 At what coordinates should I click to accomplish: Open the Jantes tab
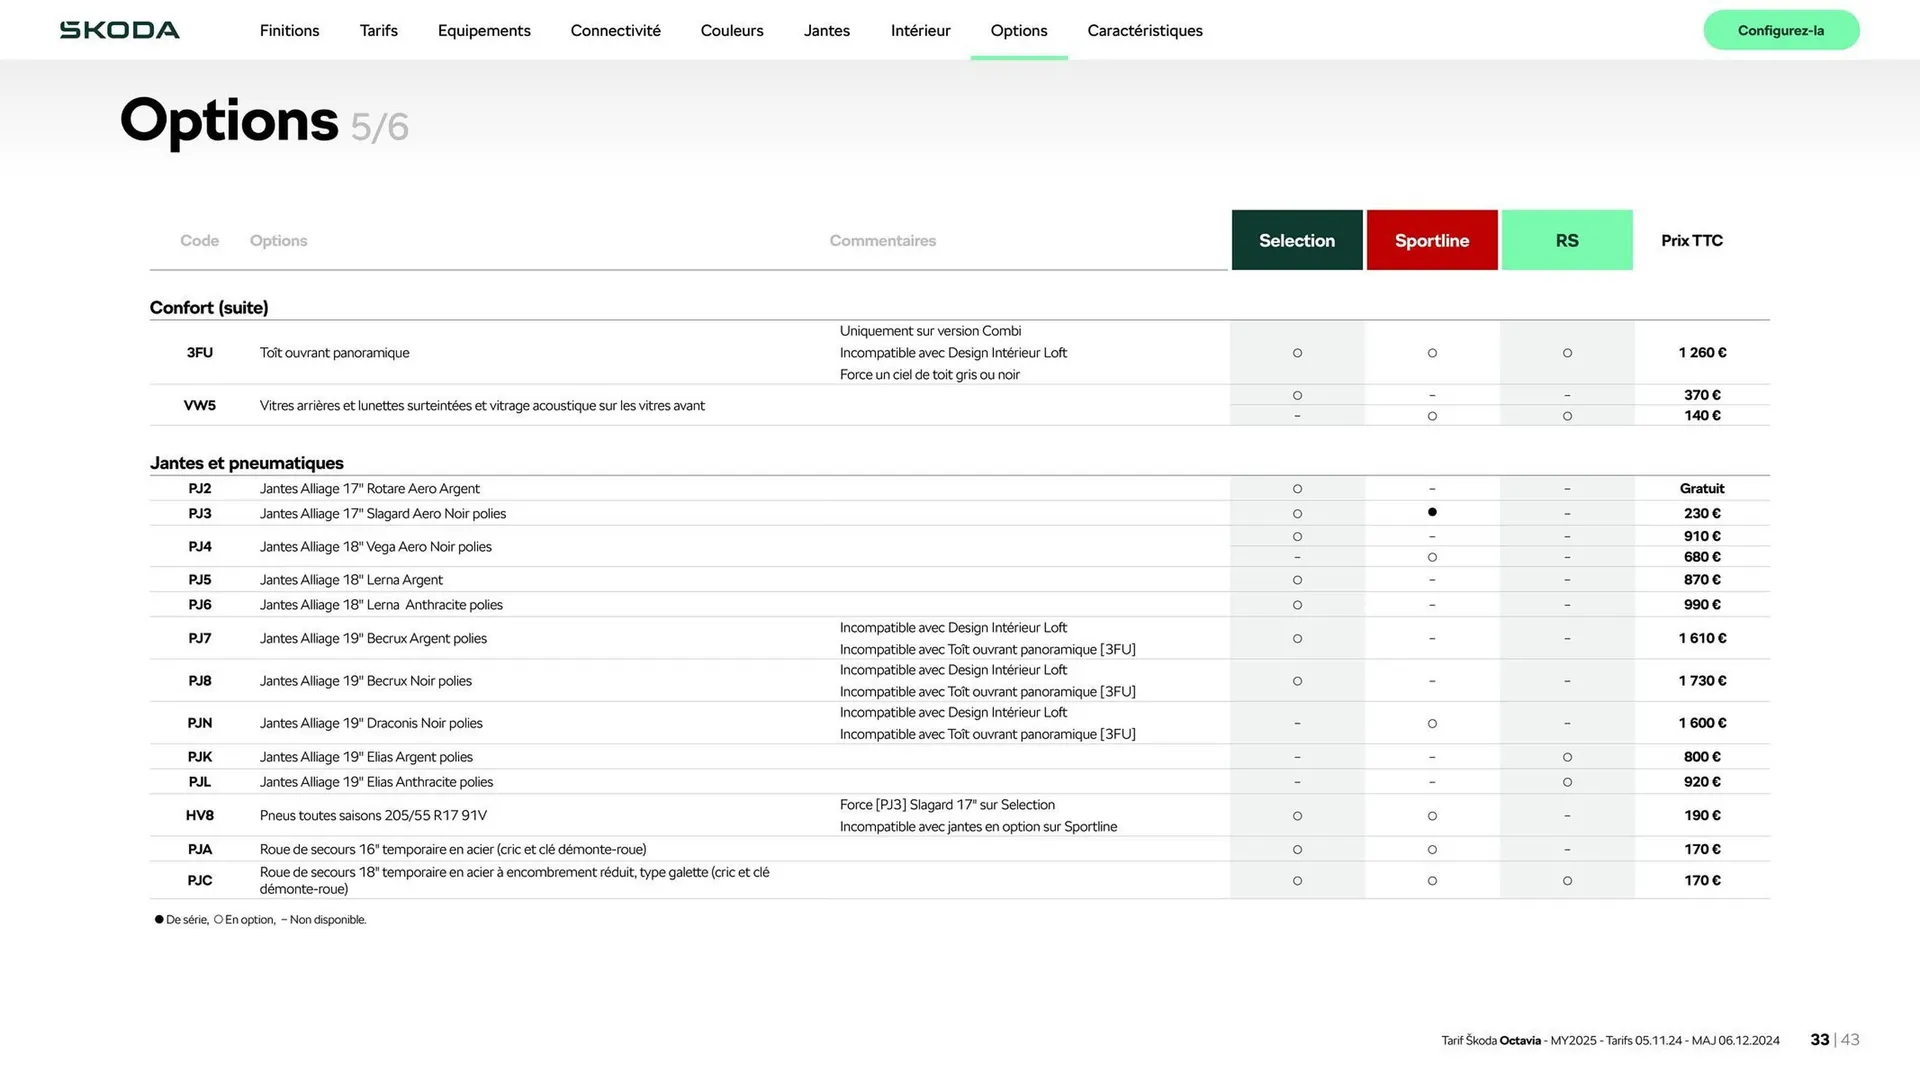tap(826, 31)
